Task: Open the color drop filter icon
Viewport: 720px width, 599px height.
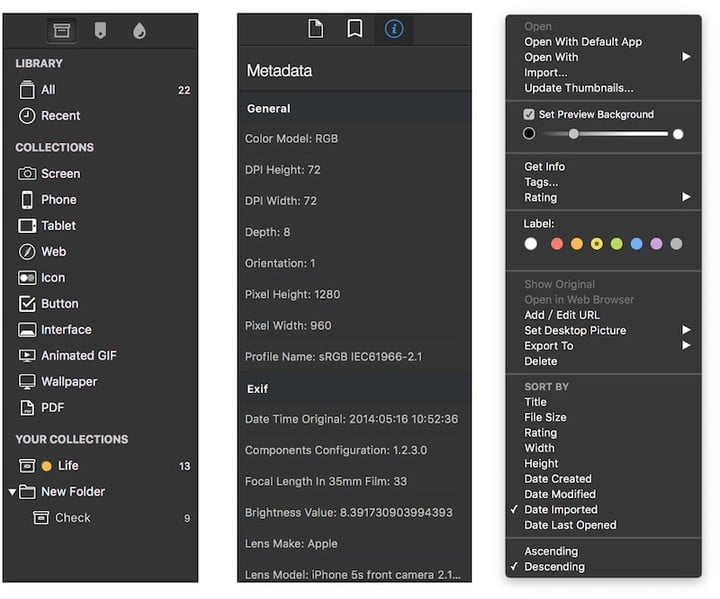Action: tap(139, 31)
